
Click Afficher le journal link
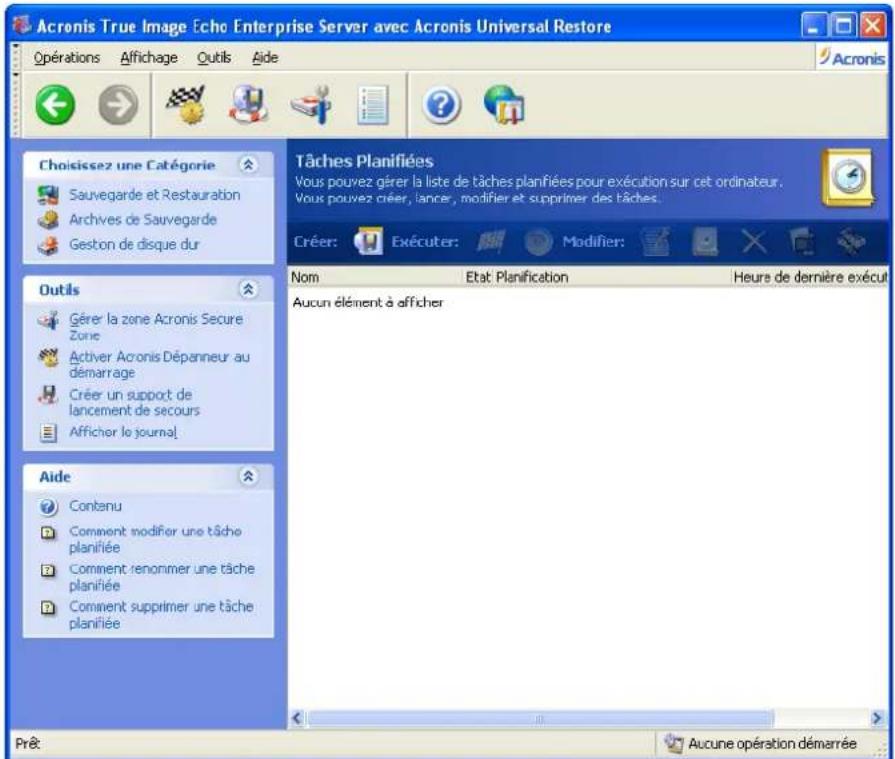pyautogui.click(x=123, y=432)
